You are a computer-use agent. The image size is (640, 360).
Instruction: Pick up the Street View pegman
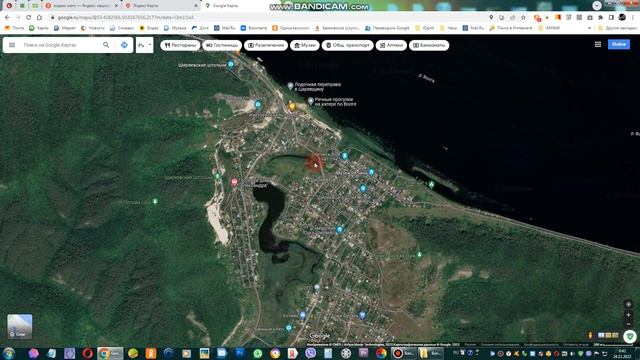pyautogui.click(x=590, y=335)
